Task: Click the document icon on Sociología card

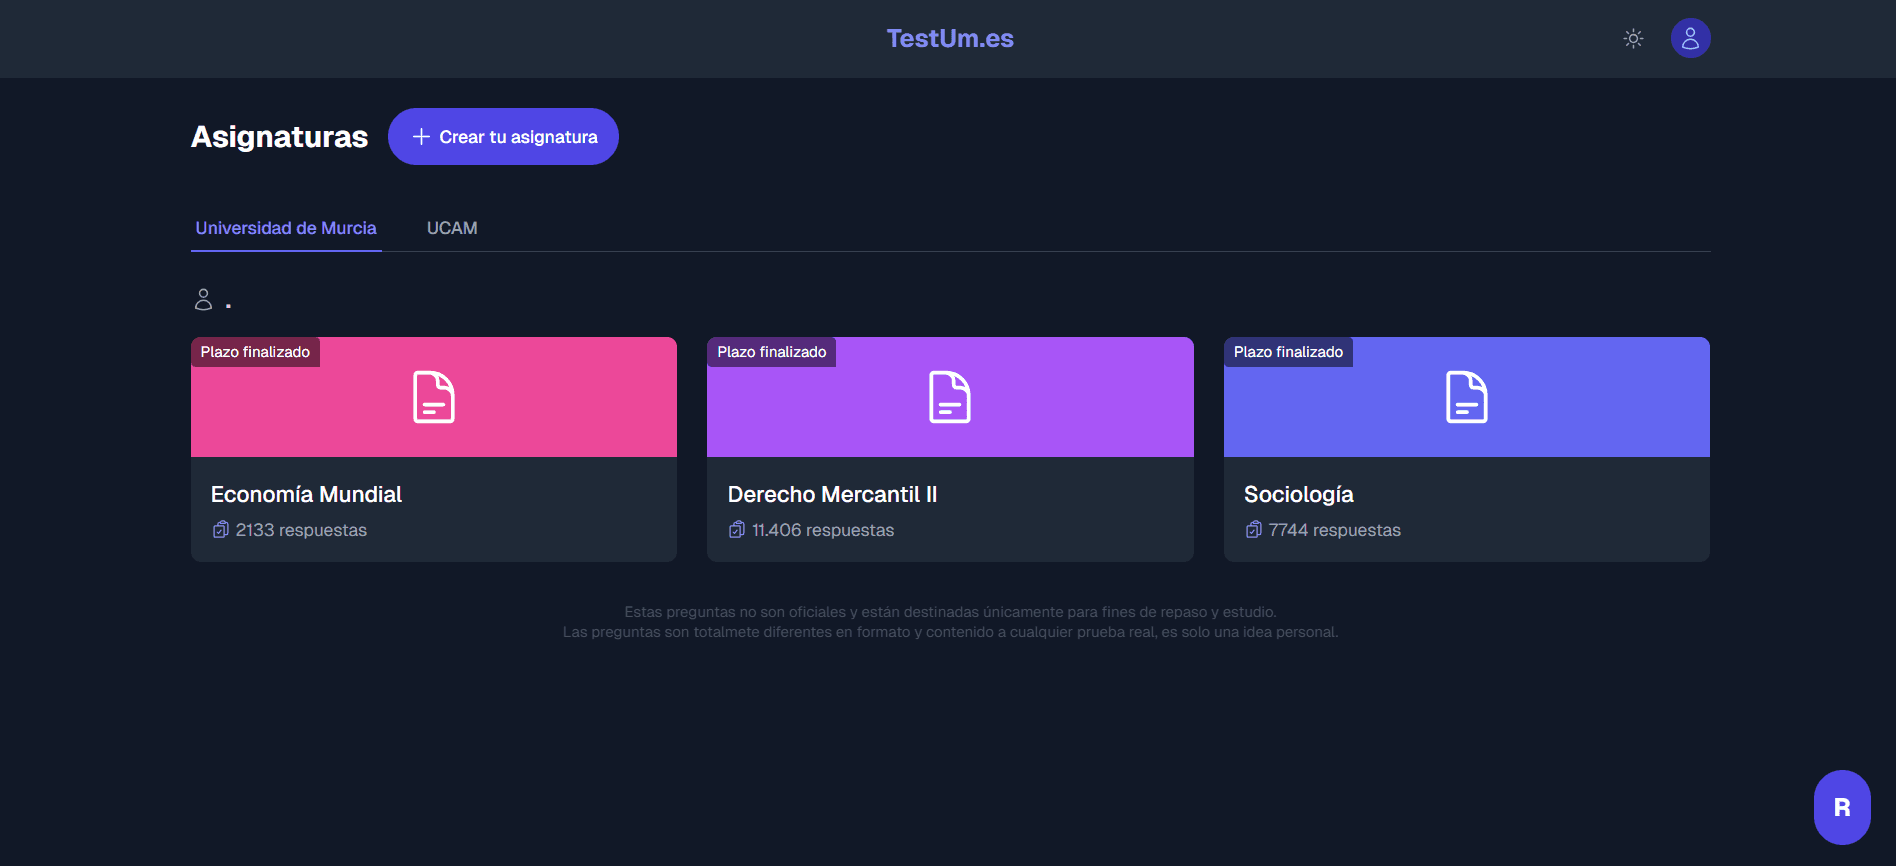Action: pyautogui.click(x=1466, y=397)
